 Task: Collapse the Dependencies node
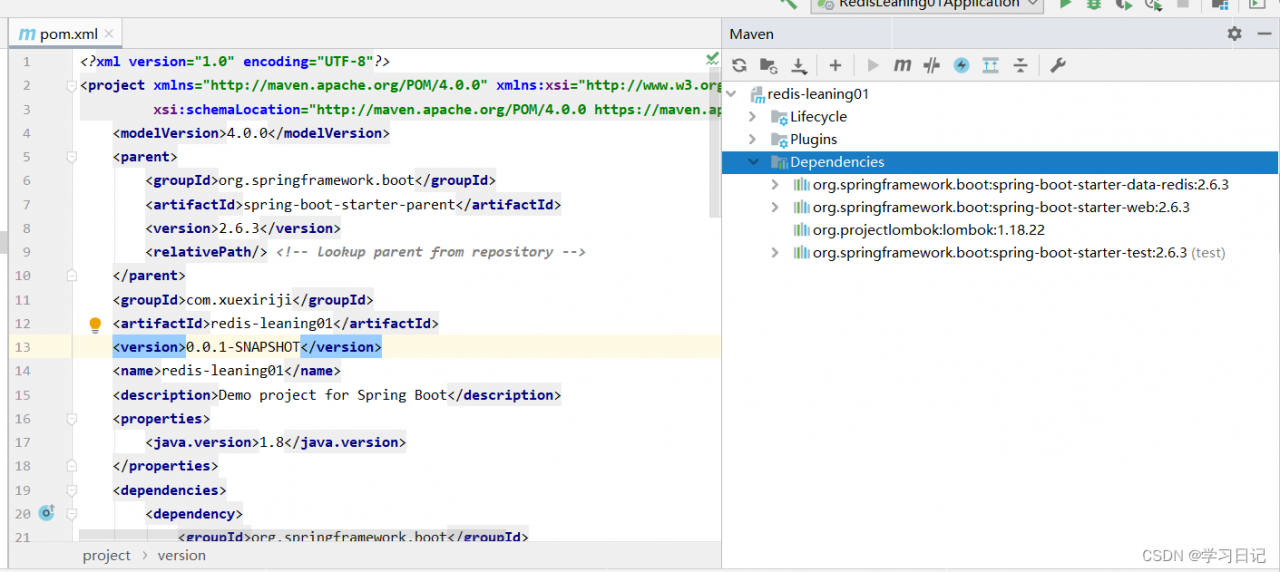point(753,162)
